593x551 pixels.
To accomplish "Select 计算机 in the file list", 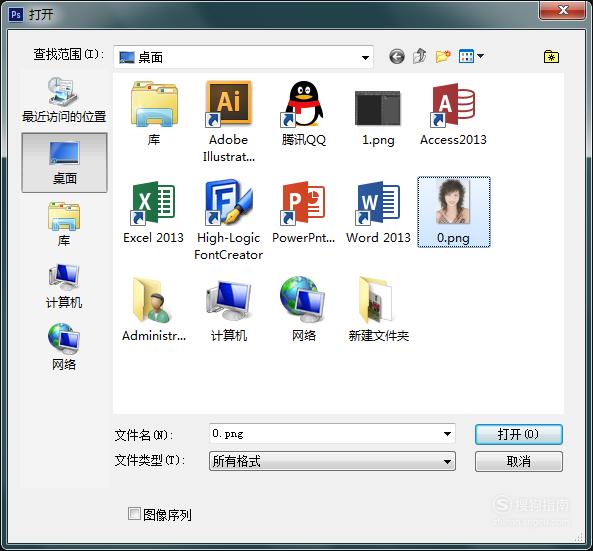I will [x=228, y=310].
